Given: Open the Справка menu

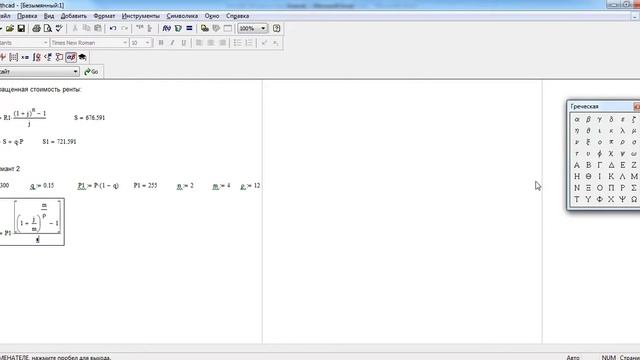Looking at the screenshot, I should click(238, 16).
